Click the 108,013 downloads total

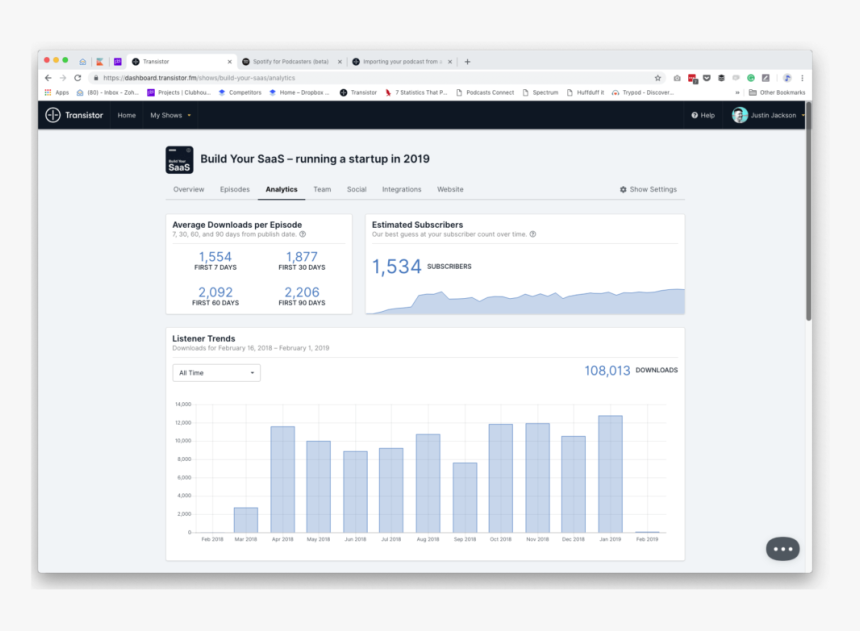click(607, 370)
